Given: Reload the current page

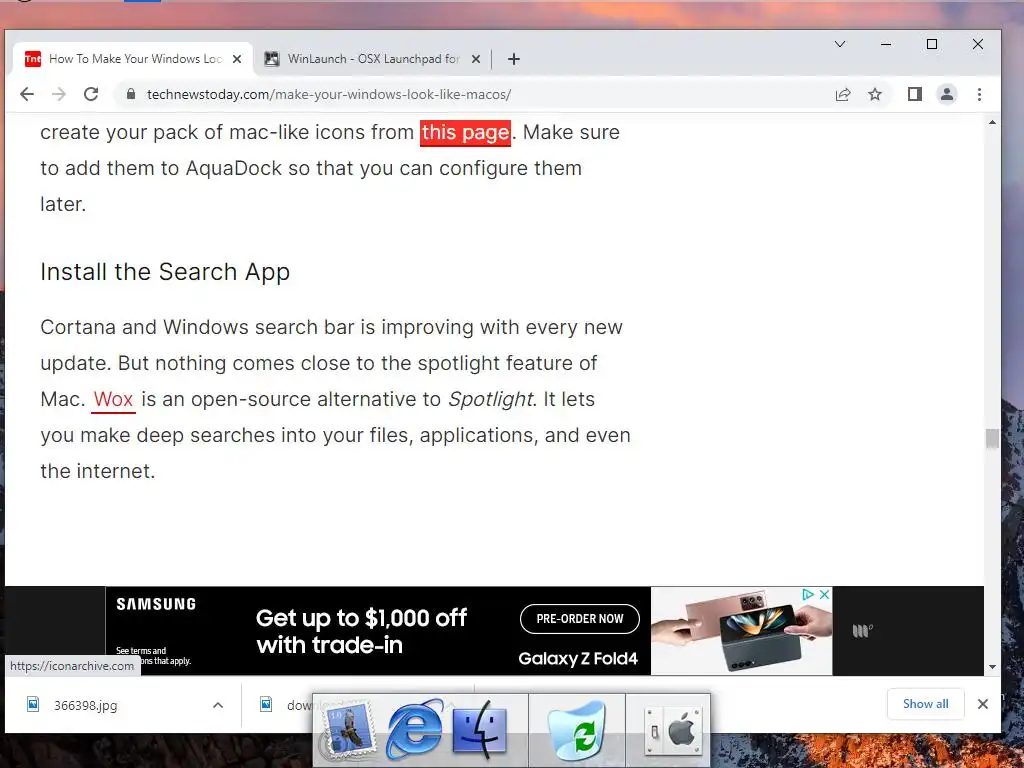Looking at the screenshot, I should click(x=91, y=94).
